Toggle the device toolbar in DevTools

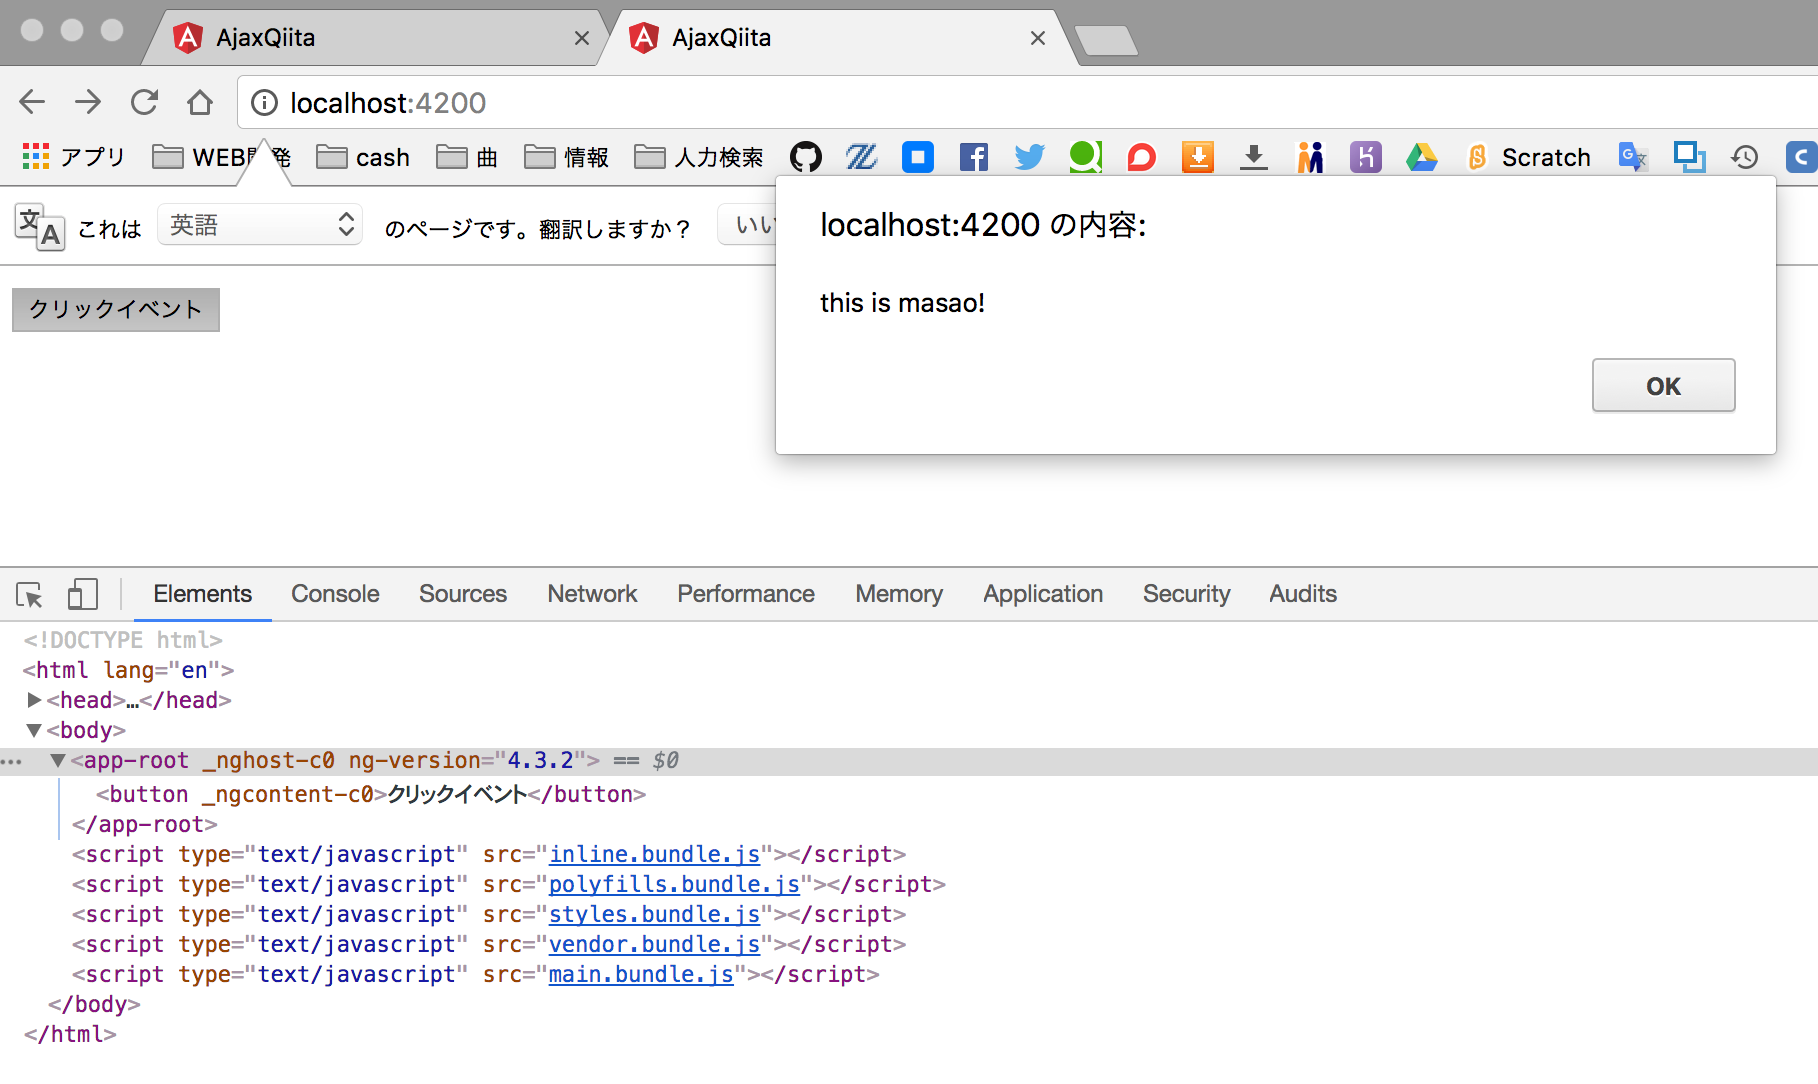(82, 594)
